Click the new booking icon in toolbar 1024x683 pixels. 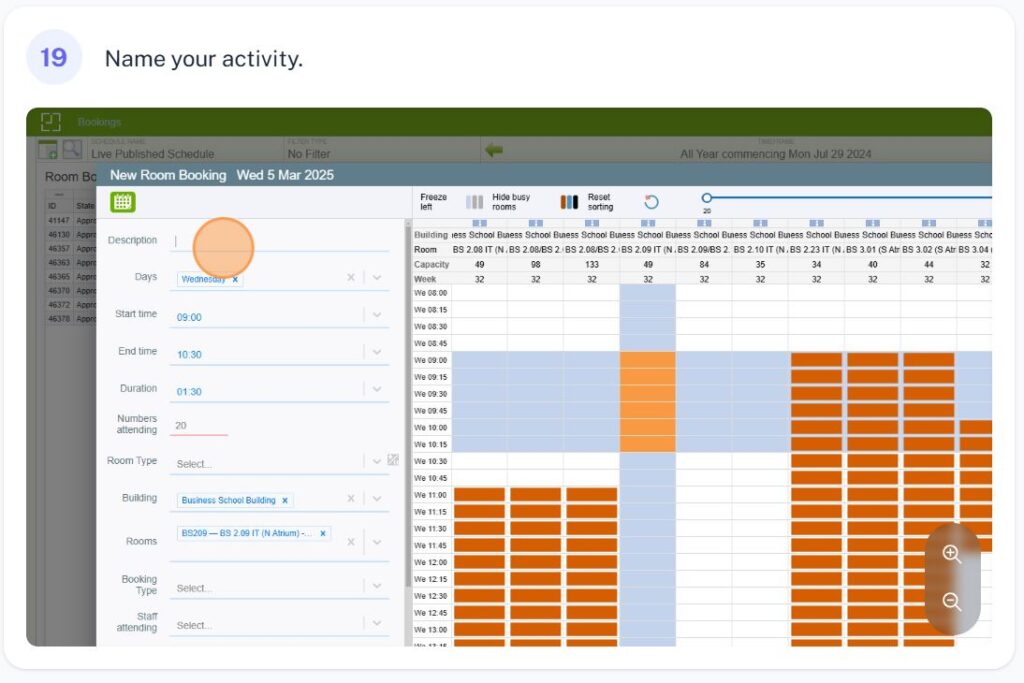pos(47,150)
